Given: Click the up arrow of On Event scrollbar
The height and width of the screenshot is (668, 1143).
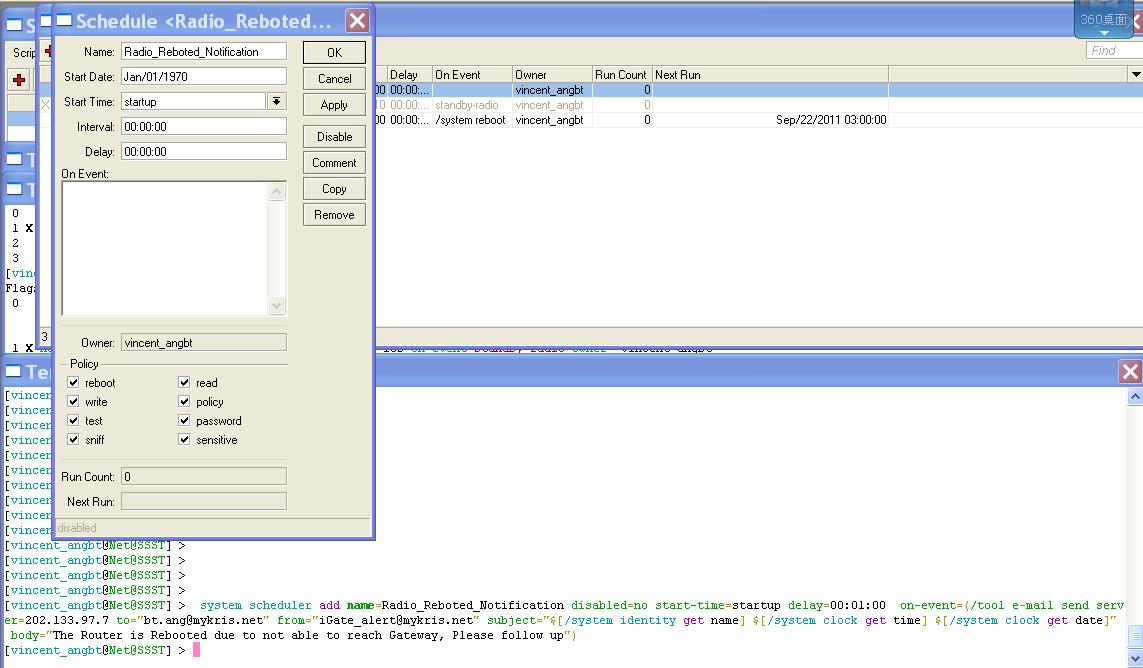Looking at the screenshot, I should coord(276,192).
